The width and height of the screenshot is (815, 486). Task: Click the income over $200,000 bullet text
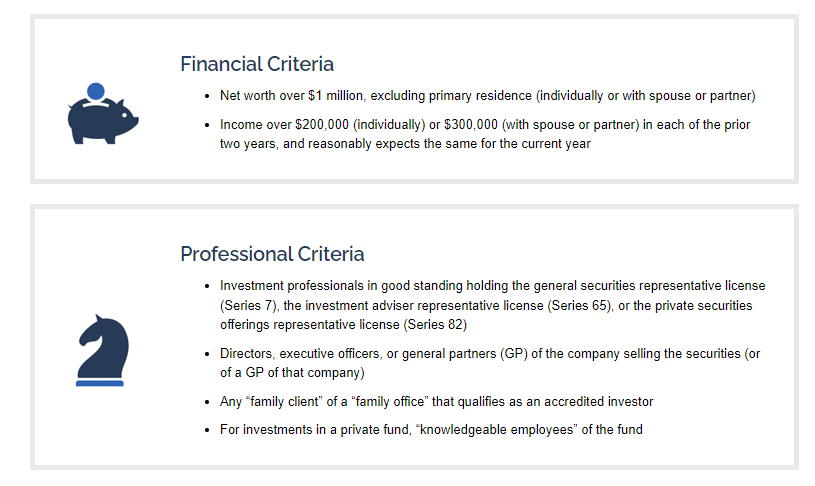tap(485, 134)
